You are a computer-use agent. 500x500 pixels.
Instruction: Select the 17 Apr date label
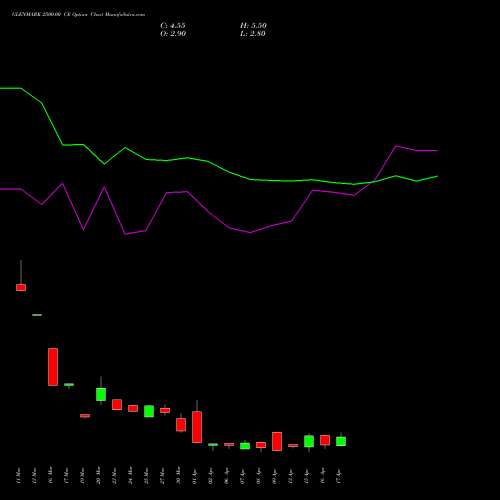pos(339,476)
